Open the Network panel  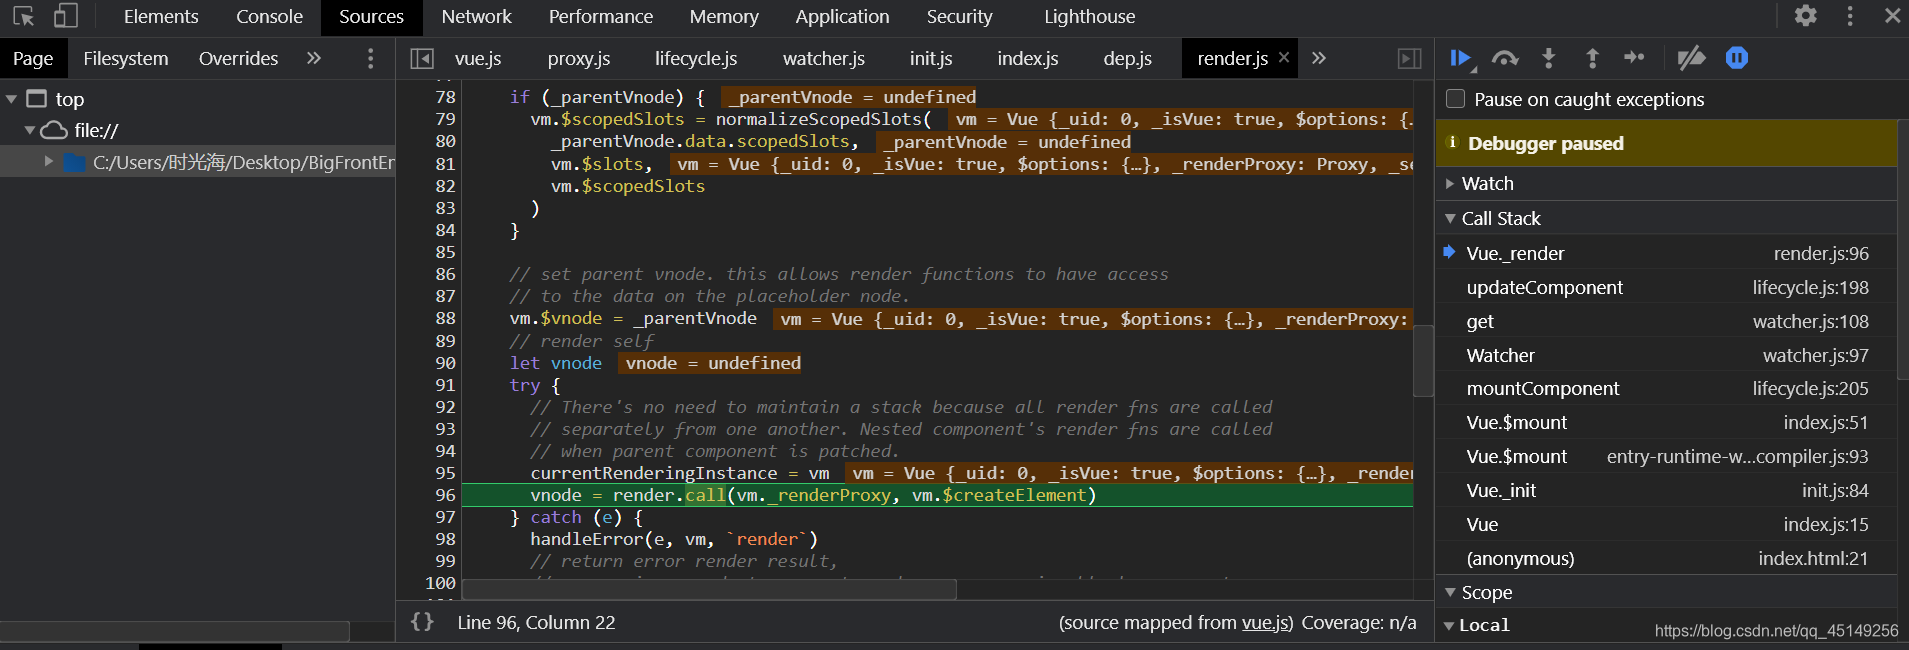click(x=476, y=16)
